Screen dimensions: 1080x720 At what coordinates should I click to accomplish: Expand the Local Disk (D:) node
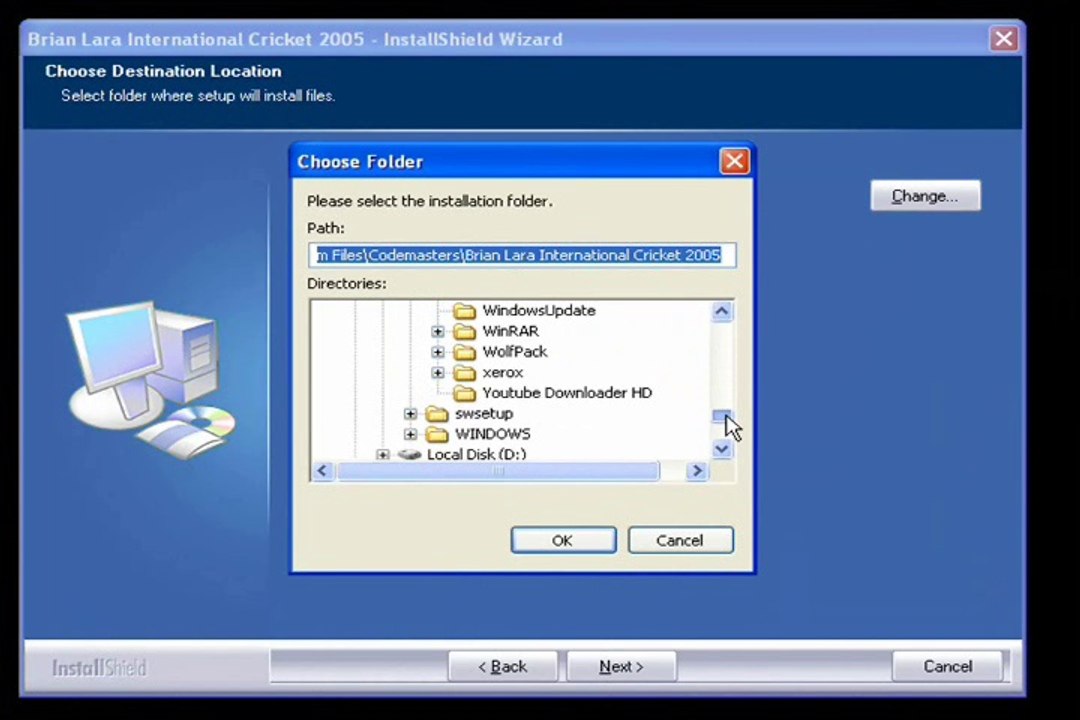pos(382,455)
